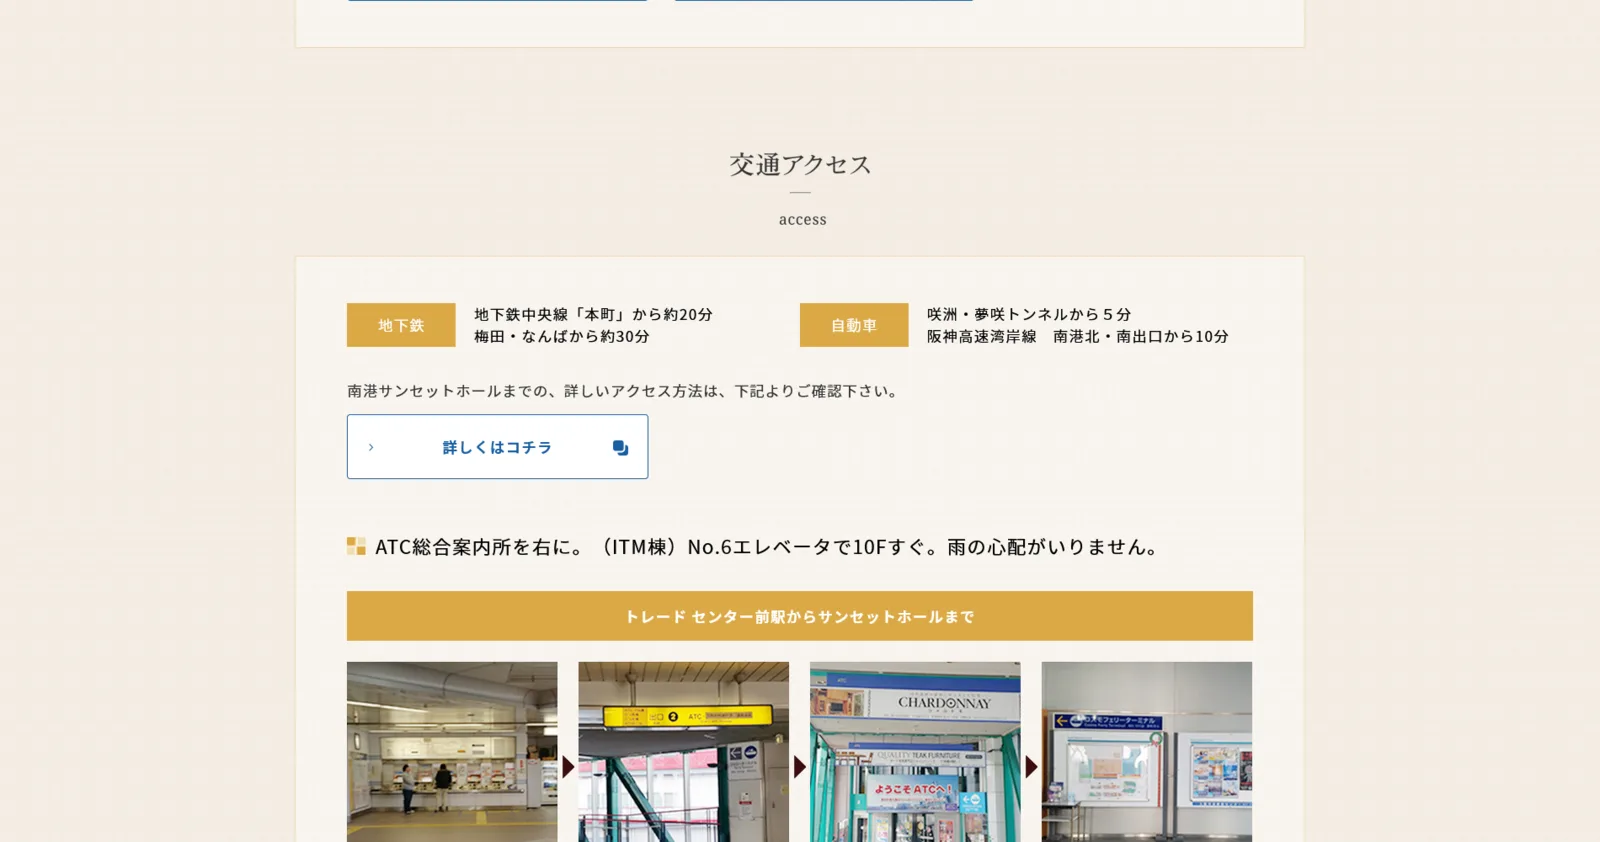Click the arrow after the CHARDONNAY photo
This screenshot has height=842, width=1600.
(x=1031, y=767)
